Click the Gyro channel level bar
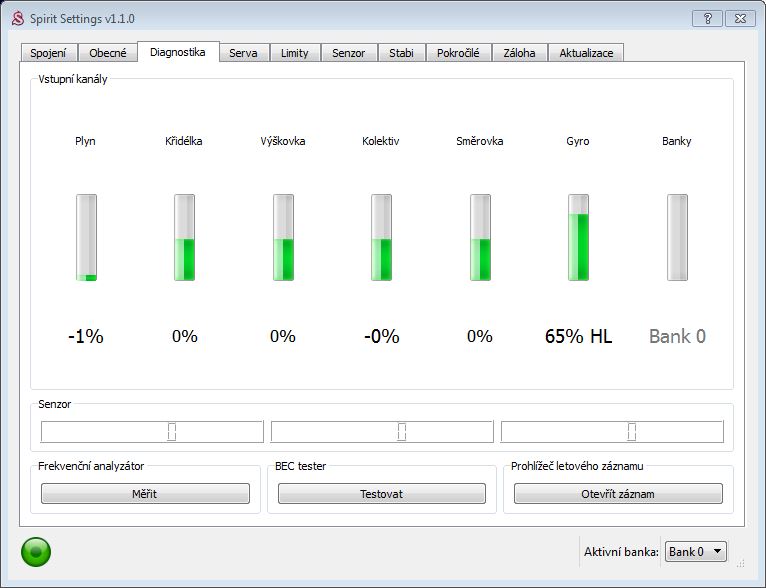This screenshot has width=766, height=588. (x=578, y=238)
